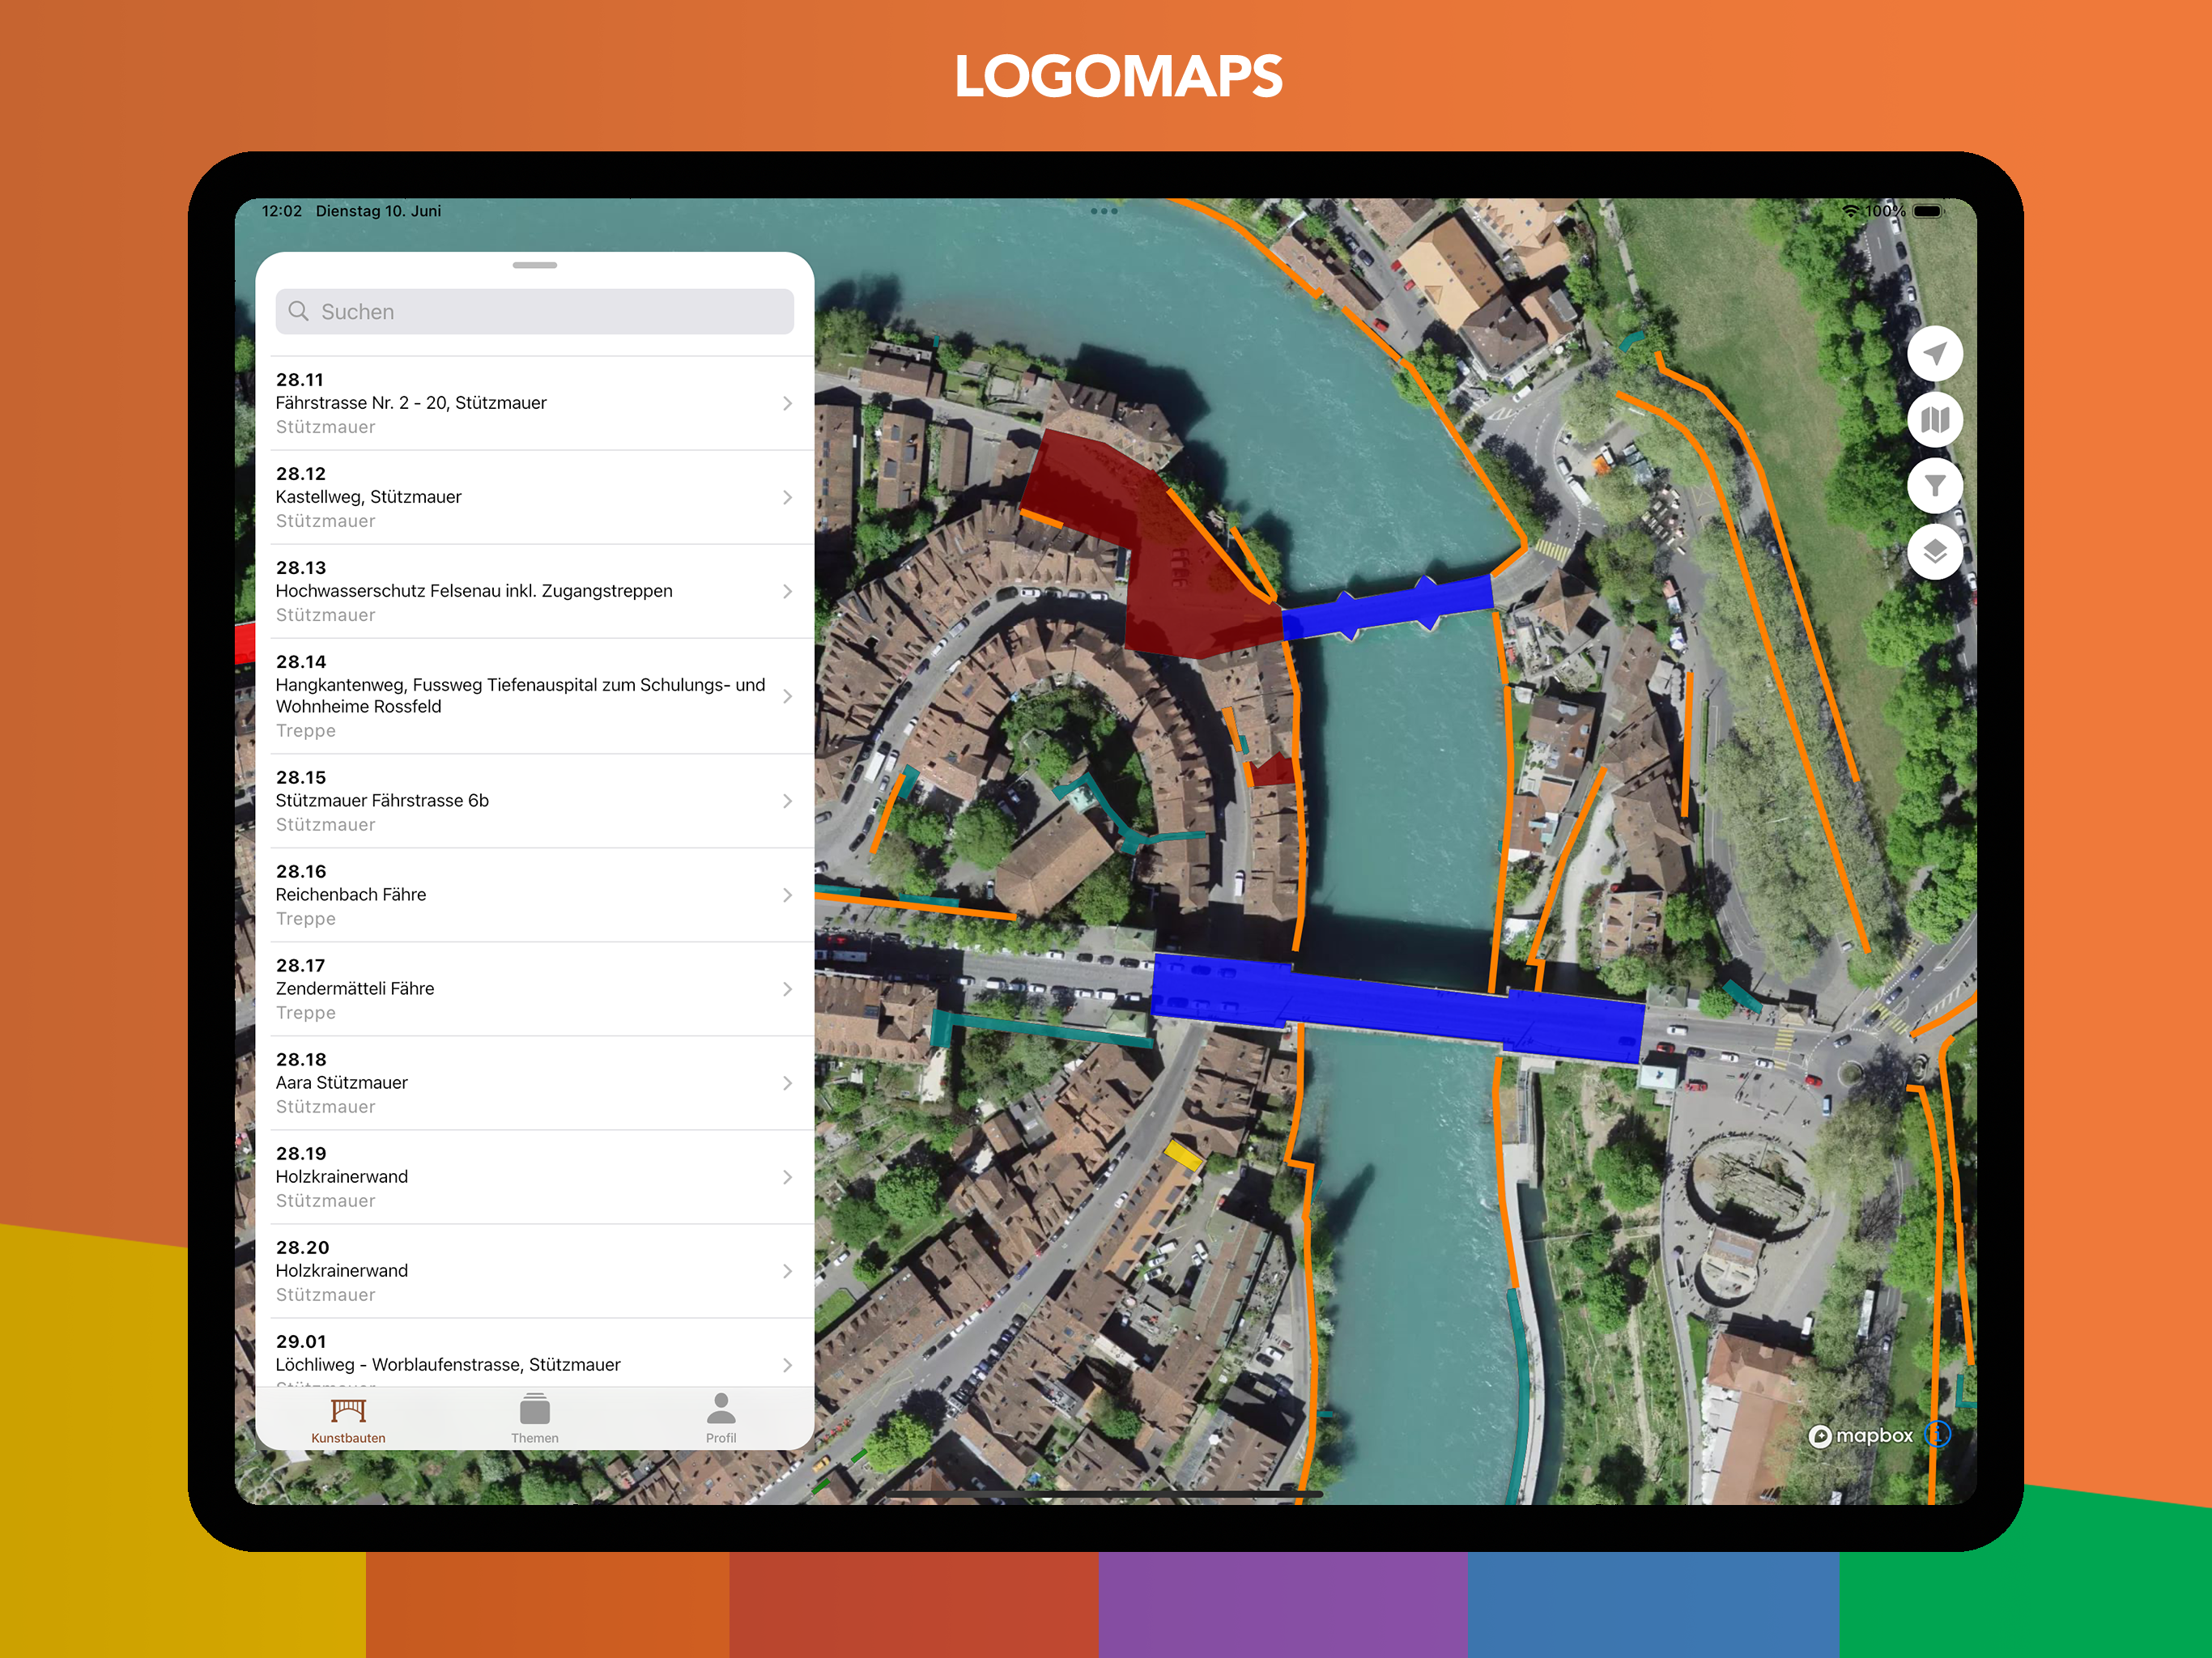
Task: Click the panel's grab handle
Action: [535, 265]
